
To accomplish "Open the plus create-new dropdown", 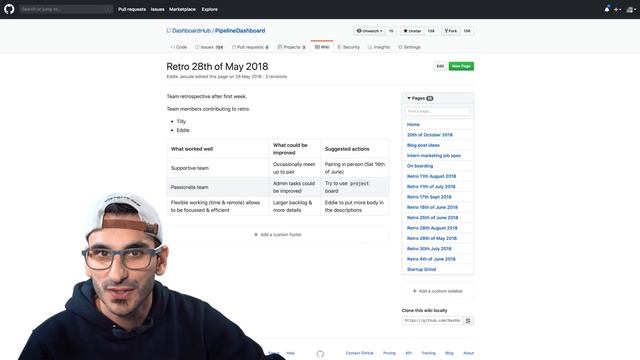I will 618,9.
